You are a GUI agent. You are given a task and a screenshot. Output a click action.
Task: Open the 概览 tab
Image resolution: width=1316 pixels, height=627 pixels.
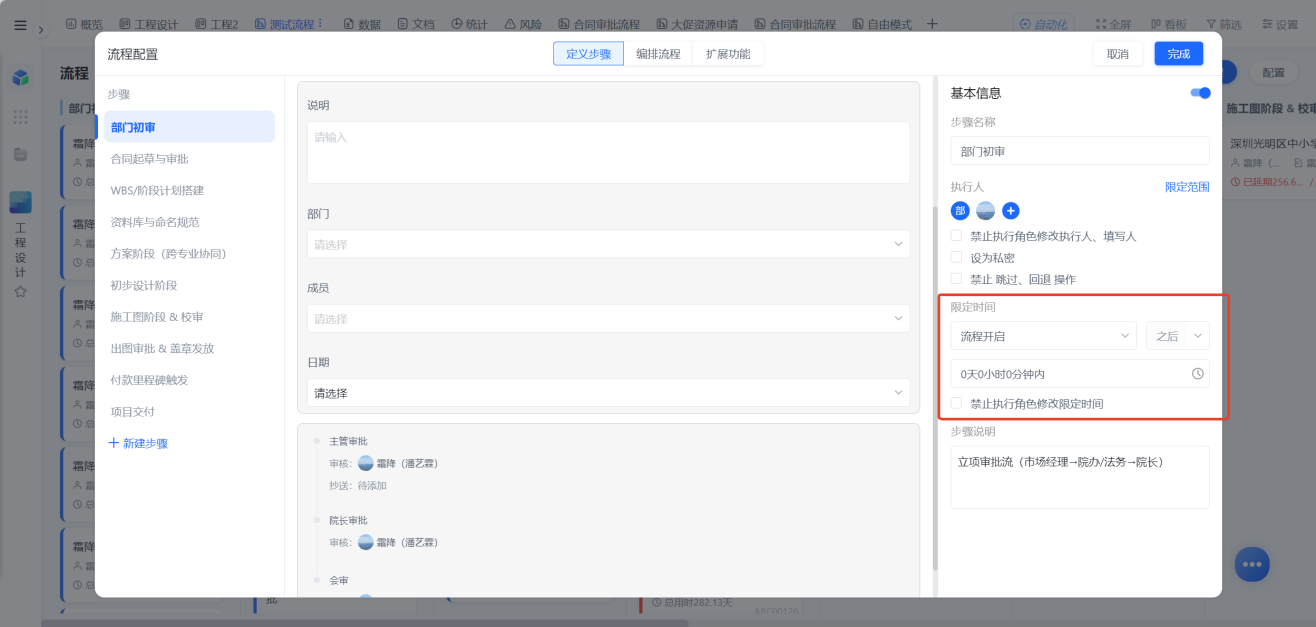(83, 23)
